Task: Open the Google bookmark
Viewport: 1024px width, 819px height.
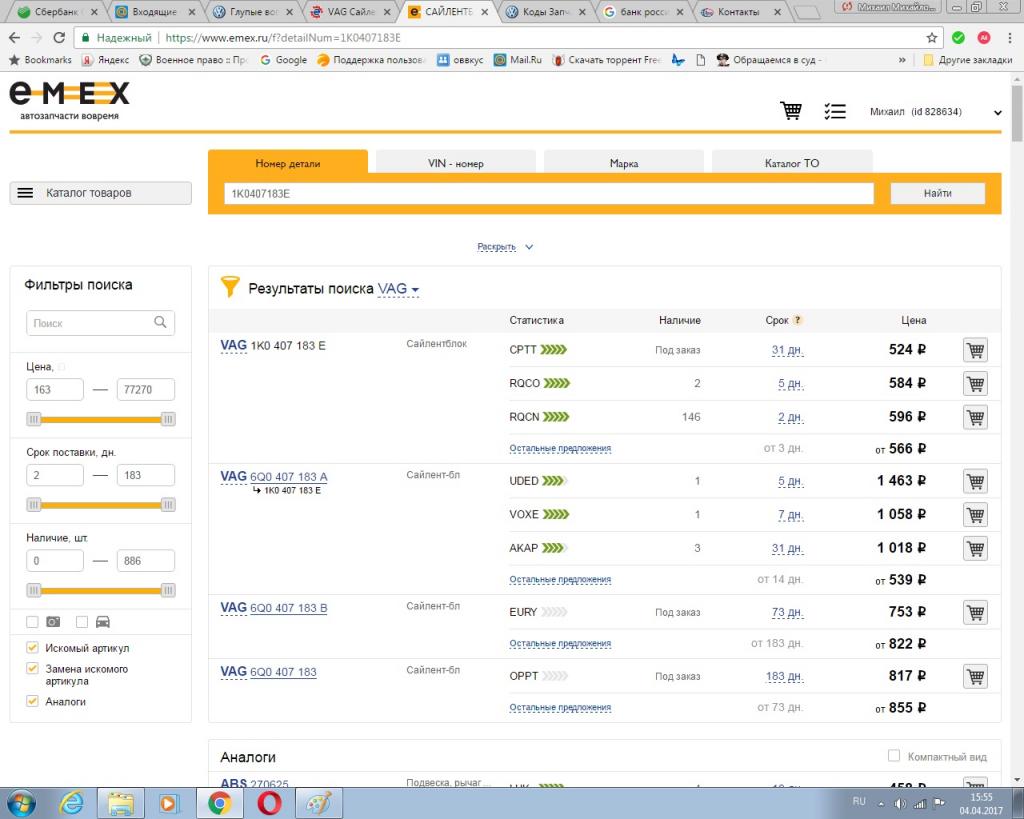Action: (283, 60)
